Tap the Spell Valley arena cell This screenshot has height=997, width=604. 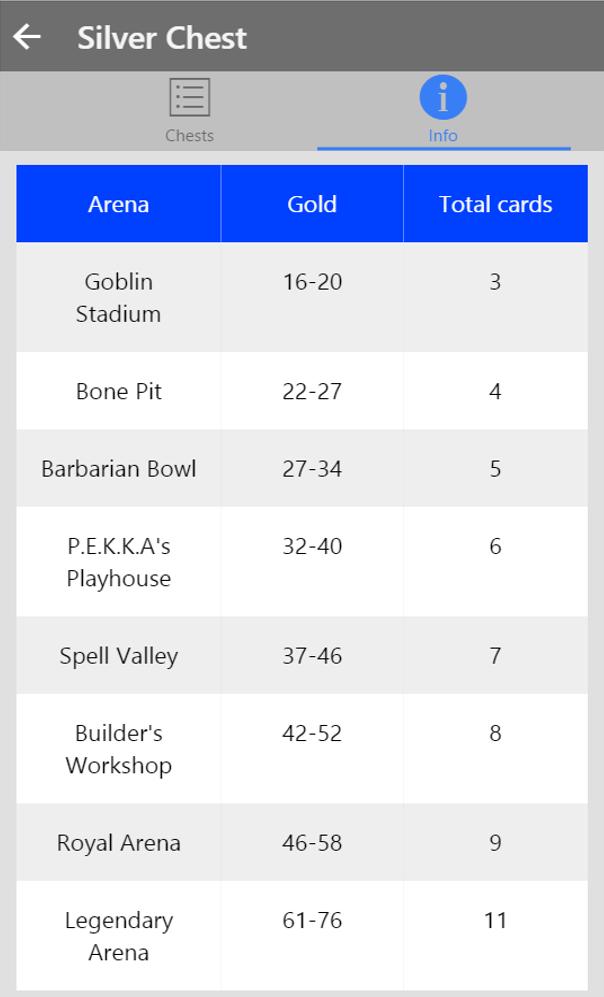(118, 656)
